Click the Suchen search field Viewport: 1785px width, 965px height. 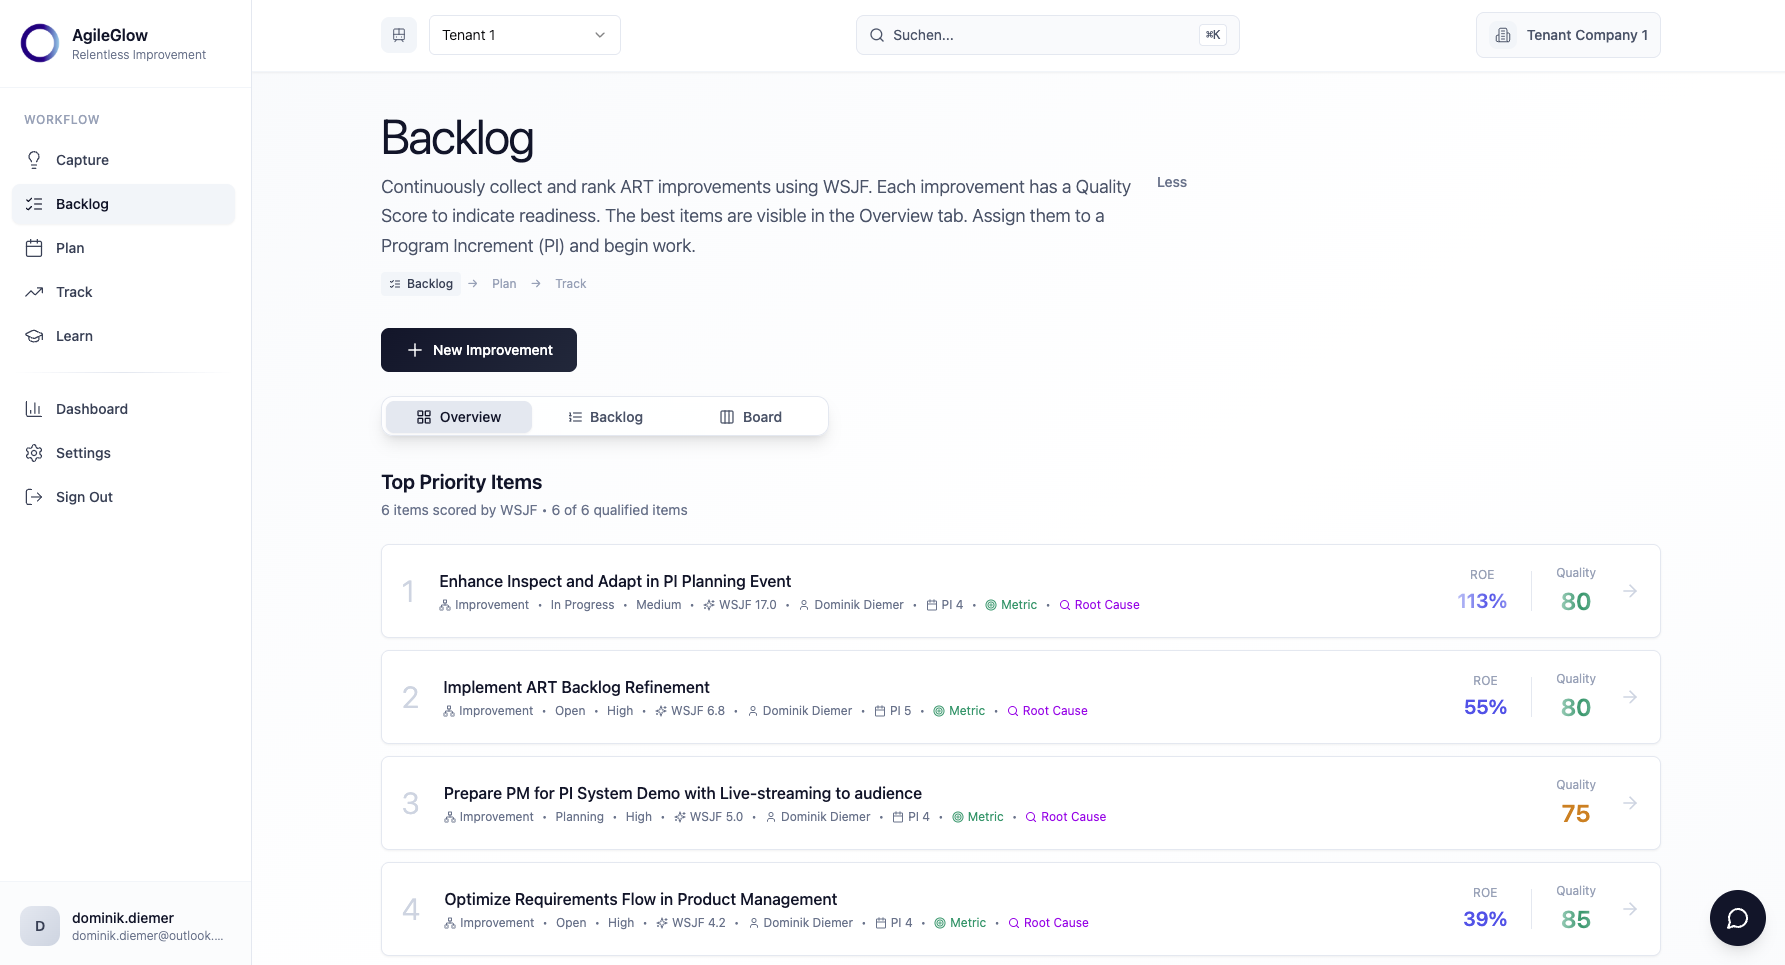[1047, 34]
